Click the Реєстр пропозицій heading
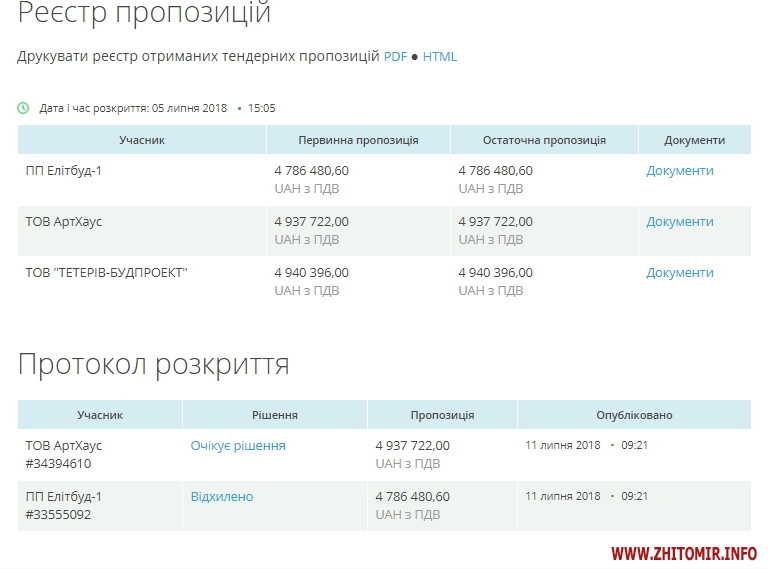Screen dimensions: 770x569 pyautogui.click(x=144, y=15)
